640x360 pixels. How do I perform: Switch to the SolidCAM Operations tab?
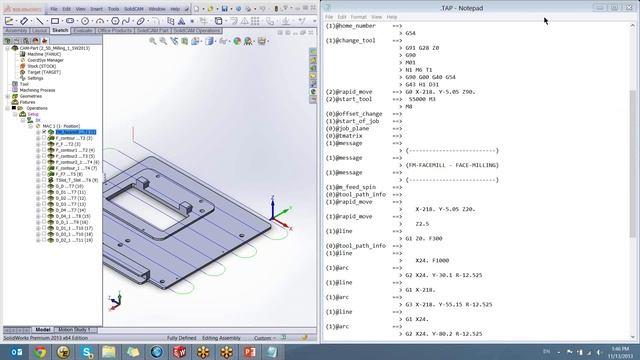tap(197, 31)
